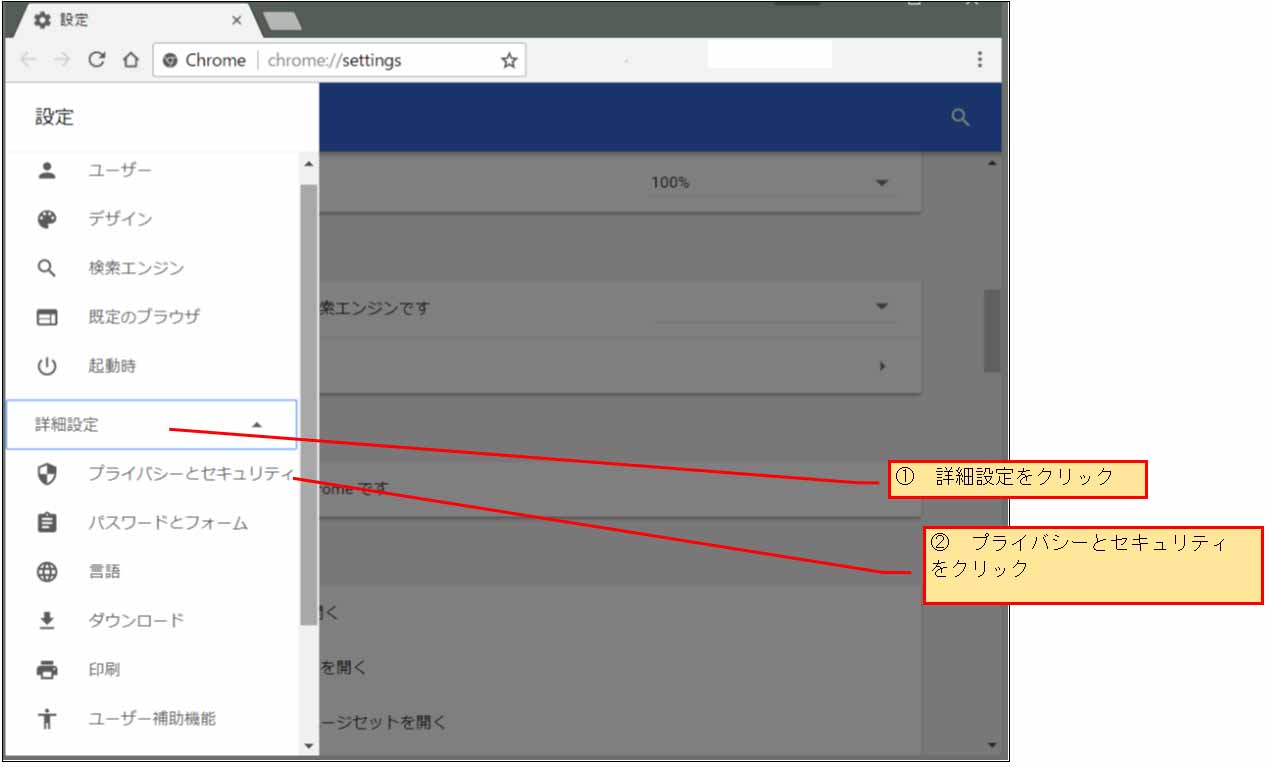Go to the Chrome home page button
This screenshot has height=767, width=1268.
(130, 60)
